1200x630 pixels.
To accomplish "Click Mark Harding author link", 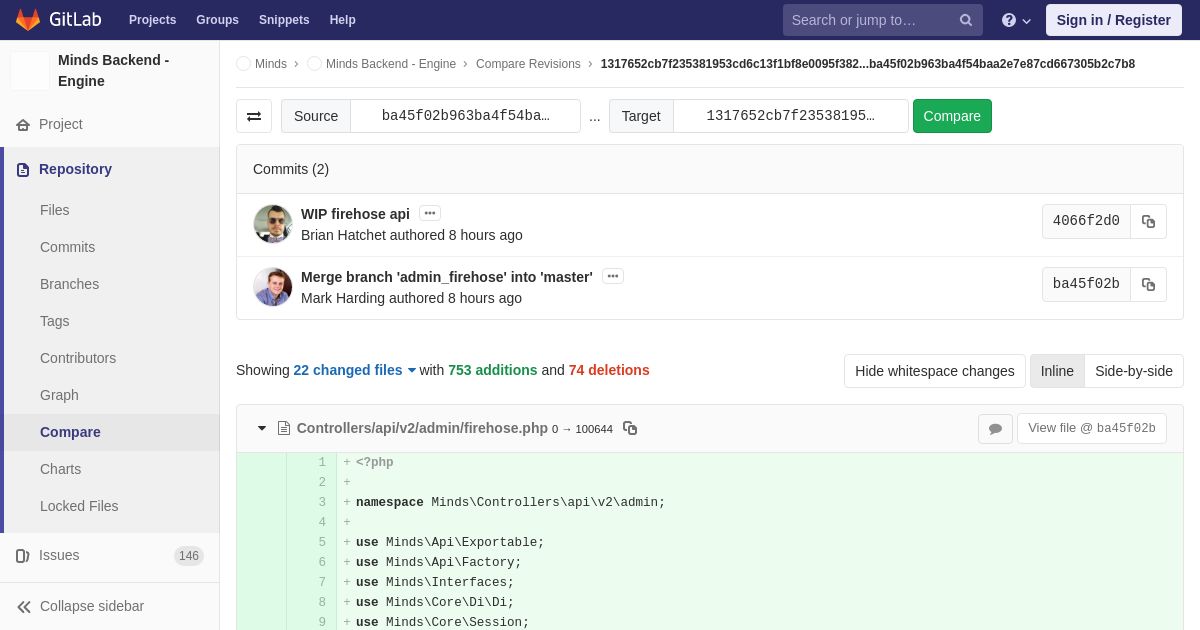I will coord(343,298).
